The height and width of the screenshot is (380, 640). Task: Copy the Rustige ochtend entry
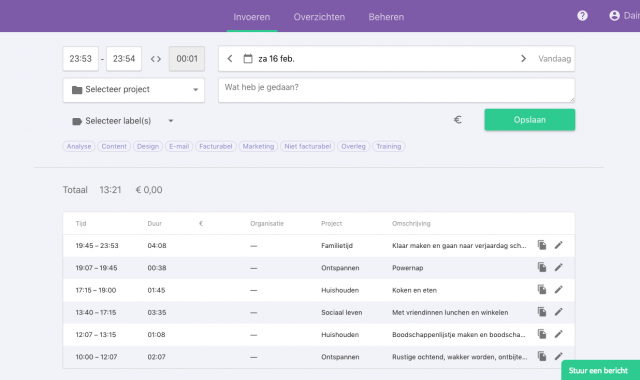(542, 356)
